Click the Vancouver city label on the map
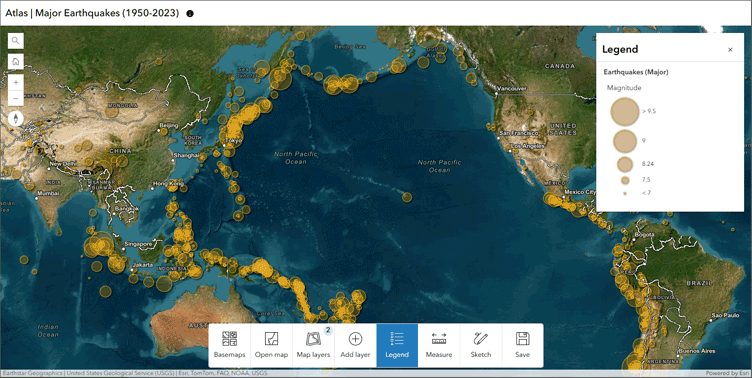This screenshot has height=378, width=752. point(512,88)
